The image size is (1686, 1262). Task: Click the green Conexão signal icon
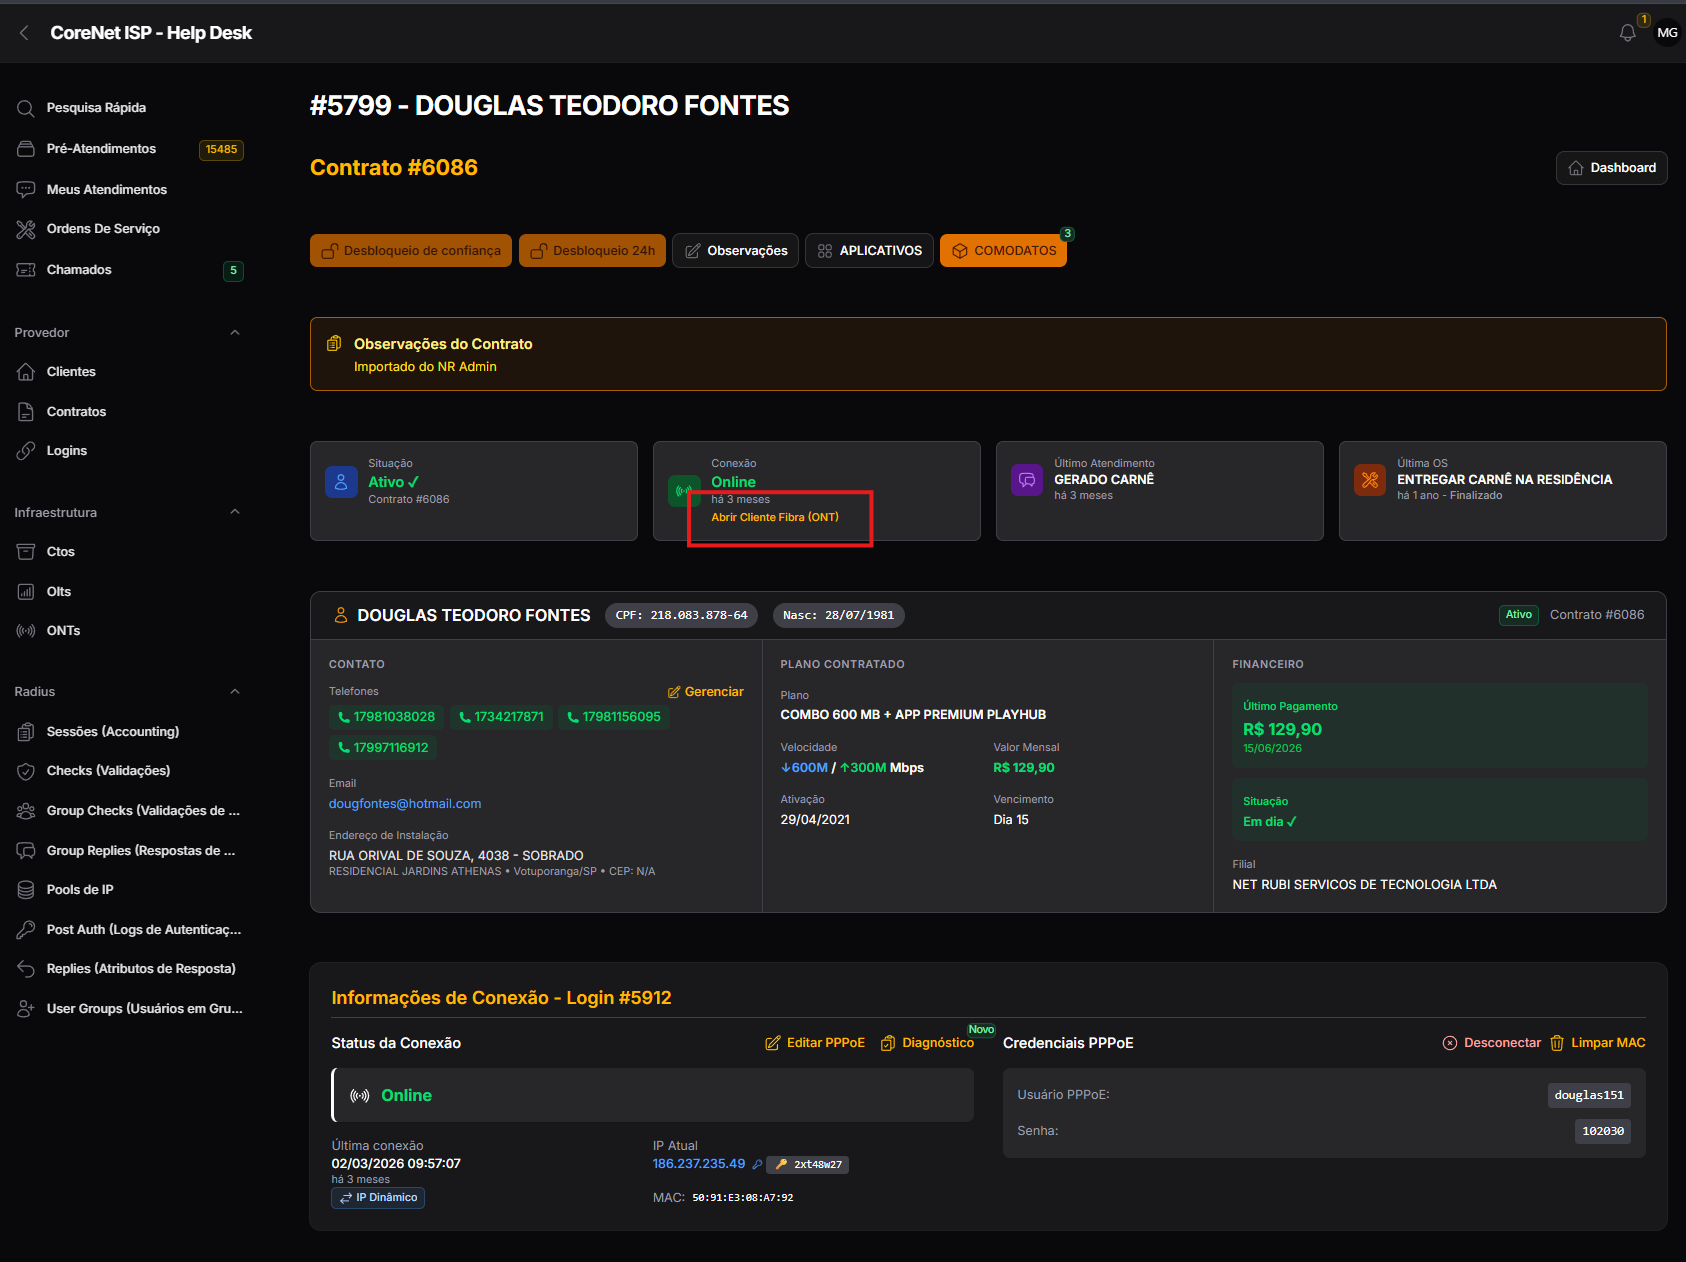[x=684, y=491]
